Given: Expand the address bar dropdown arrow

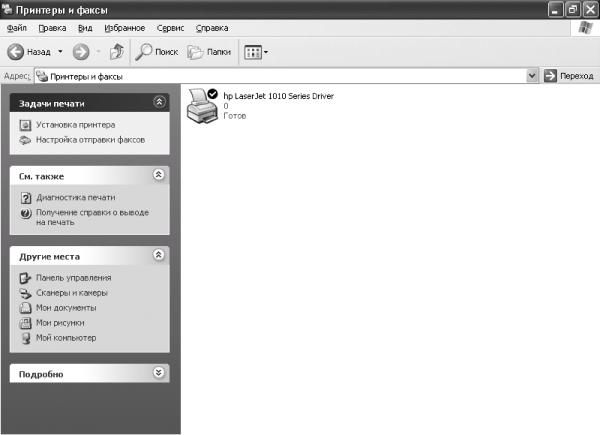Looking at the screenshot, I should (532, 76).
